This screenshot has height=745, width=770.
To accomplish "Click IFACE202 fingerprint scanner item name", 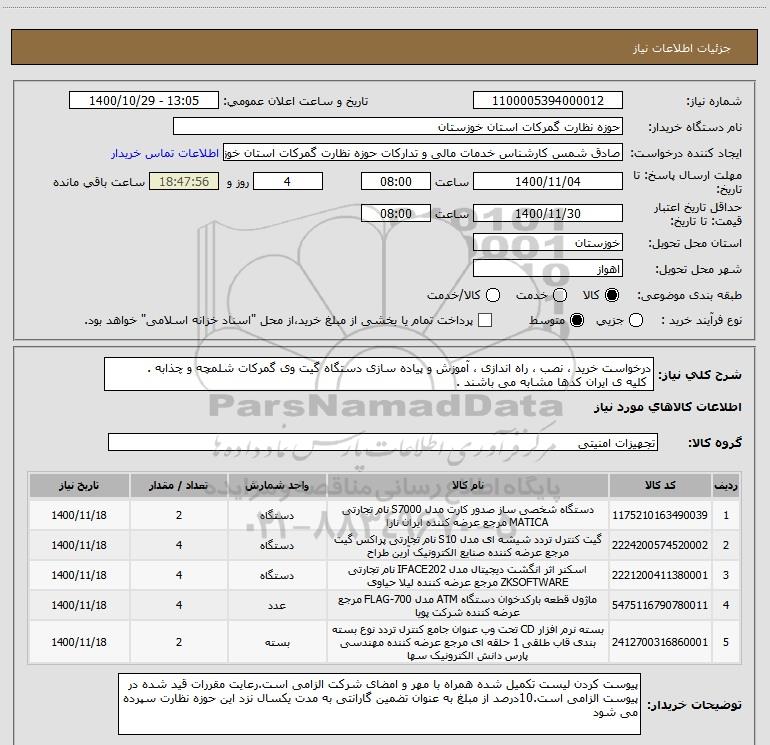I will [x=468, y=576].
